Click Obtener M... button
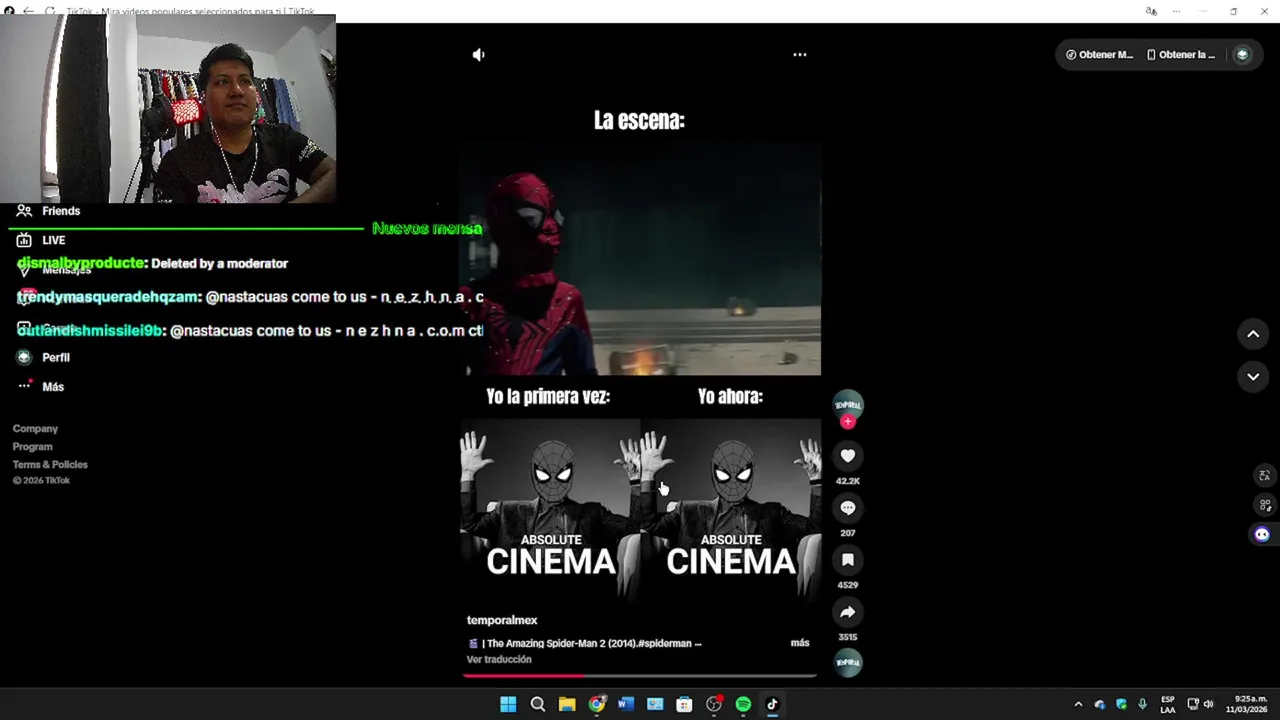Viewport: 1280px width, 720px height. [x=1099, y=55]
